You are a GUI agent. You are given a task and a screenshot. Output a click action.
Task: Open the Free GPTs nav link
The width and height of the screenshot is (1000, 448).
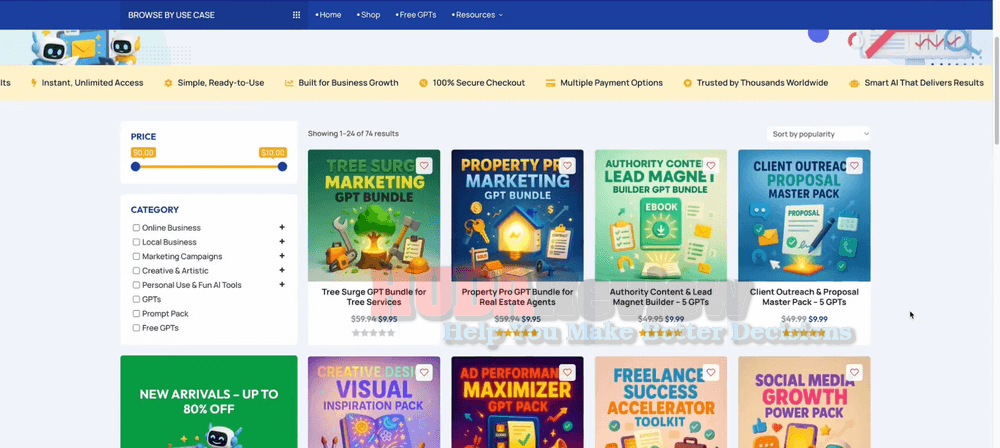pos(416,15)
